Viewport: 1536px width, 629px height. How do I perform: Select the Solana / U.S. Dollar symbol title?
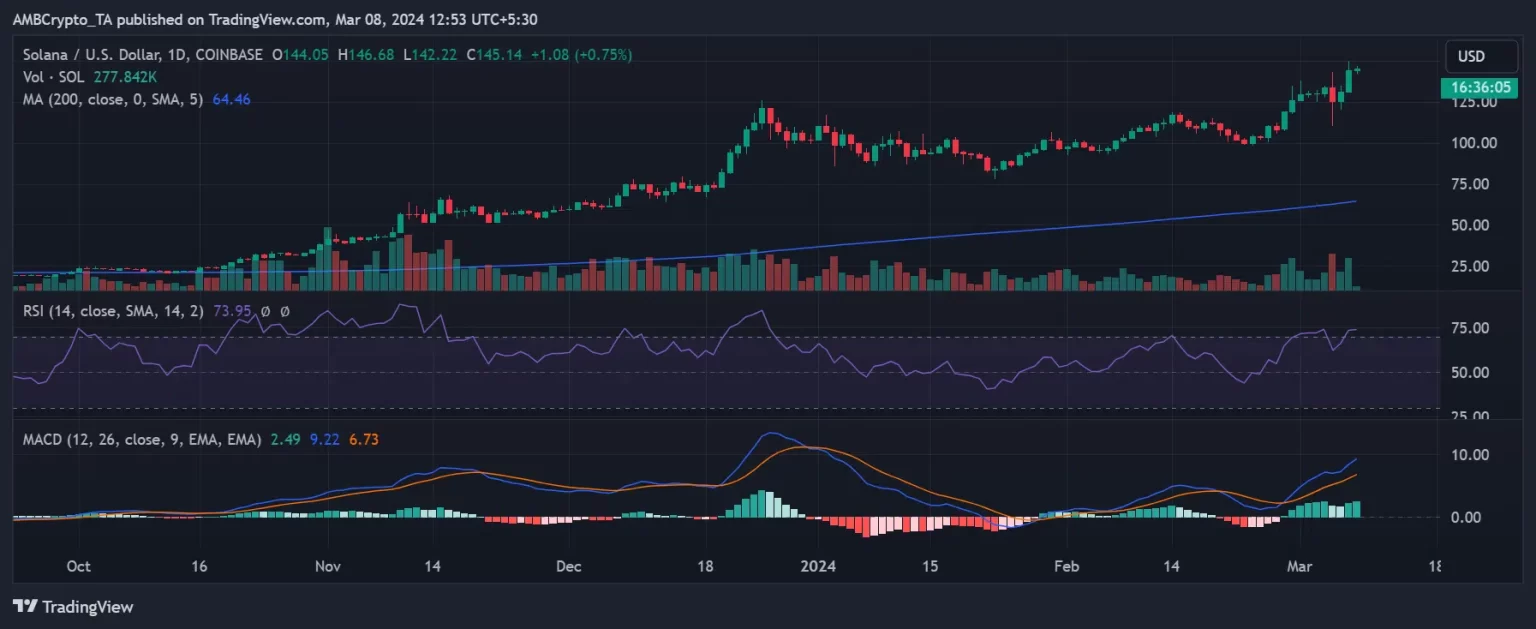(139, 55)
